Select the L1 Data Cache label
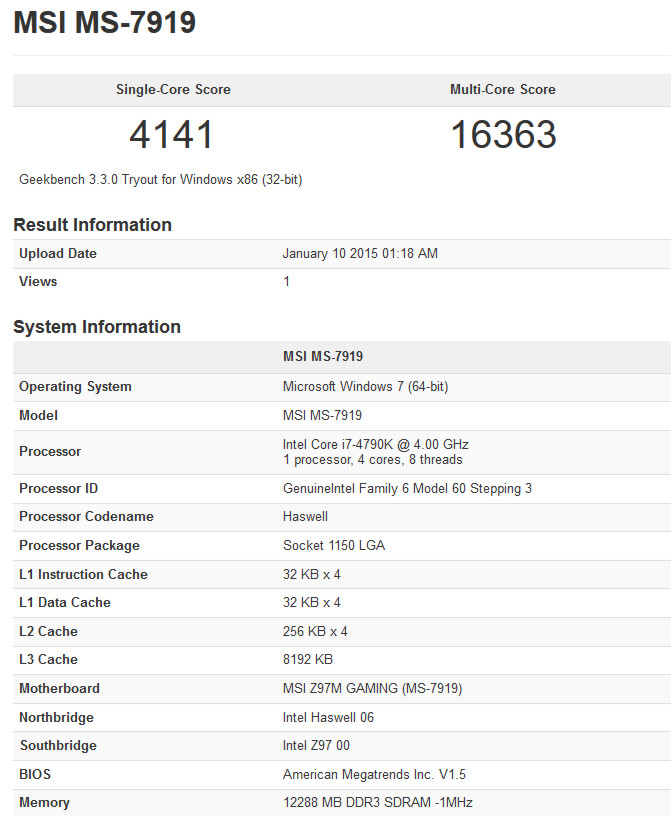671x816 pixels. point(65,602)
